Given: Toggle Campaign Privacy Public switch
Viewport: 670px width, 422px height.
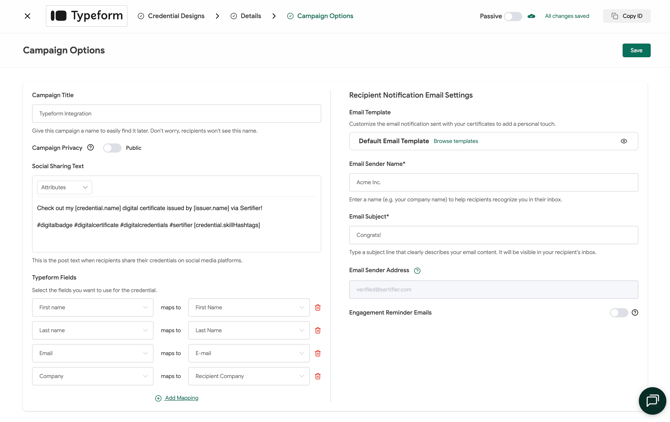Looking at the screenshot, I should coord(112,148).
